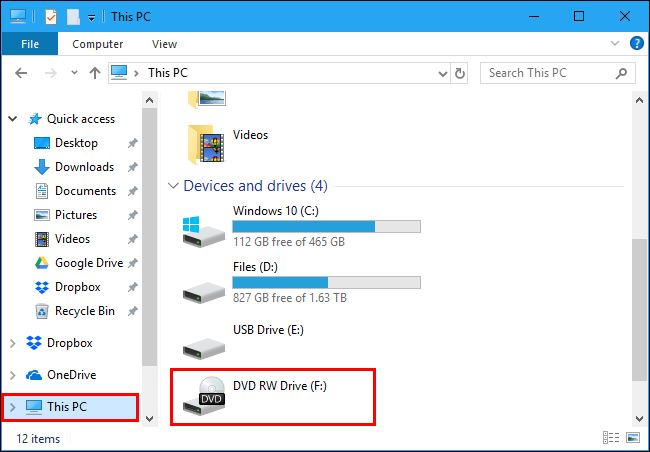Open the File menu
The height and width of the screenshot is (452, 650).
(x=30, y=44)
